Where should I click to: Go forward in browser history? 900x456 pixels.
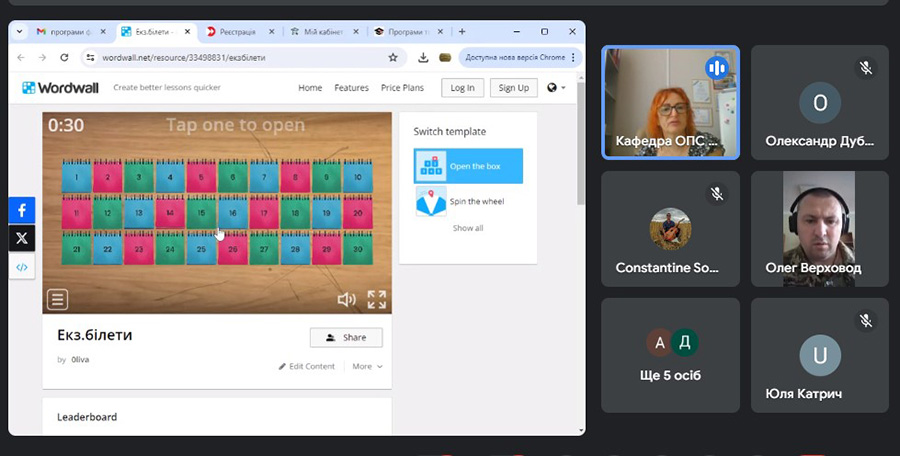tap(42, 57)
